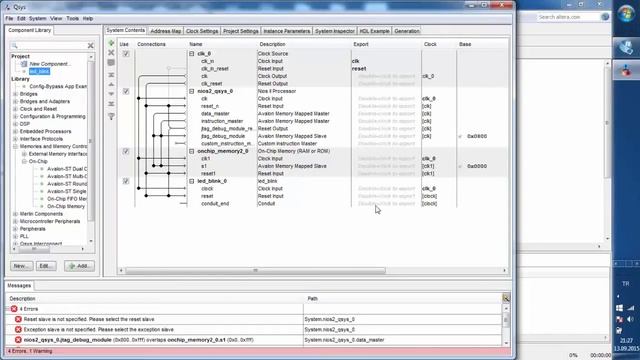Clear the component library search with X
Viewport: 640px width, 360px height.
(91, 45)
